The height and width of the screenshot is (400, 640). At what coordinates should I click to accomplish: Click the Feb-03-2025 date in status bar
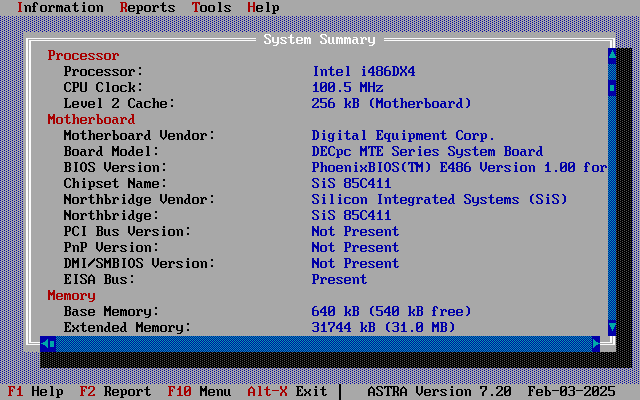click(x=572, y=391)
